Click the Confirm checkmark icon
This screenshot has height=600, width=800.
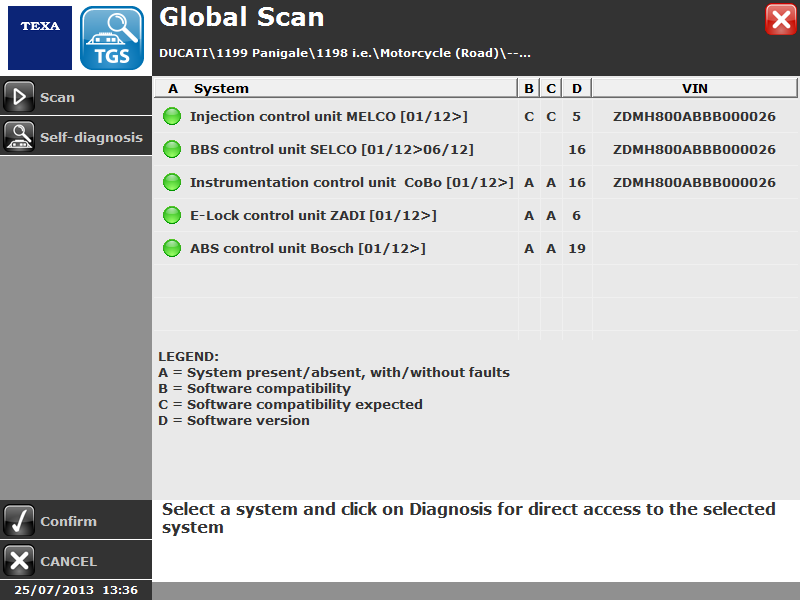pos(19,520)
